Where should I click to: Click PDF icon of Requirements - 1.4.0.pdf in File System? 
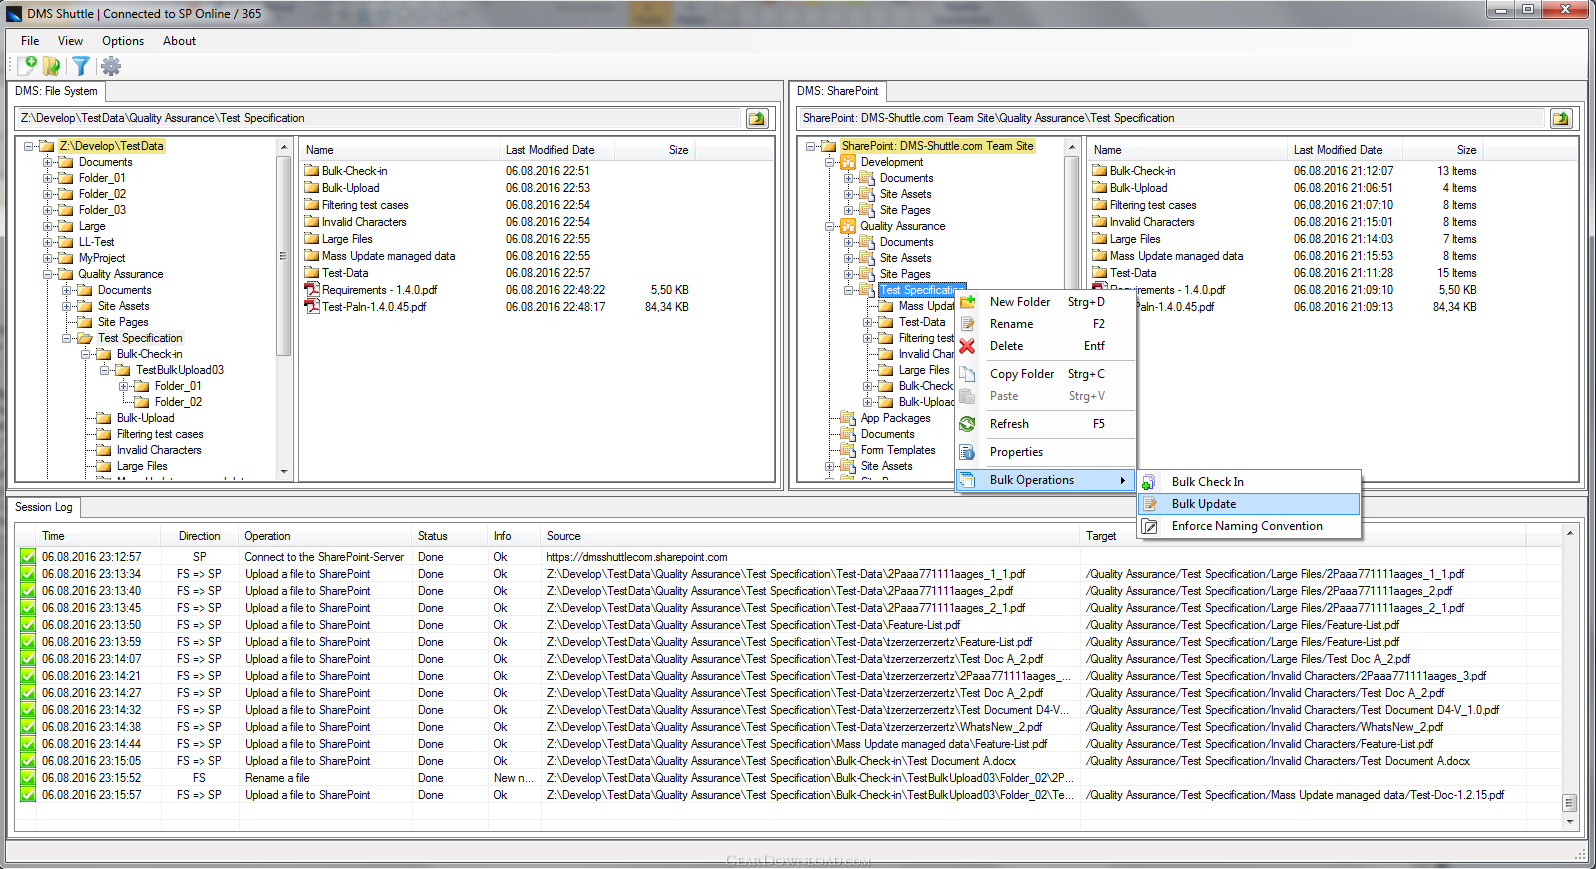coord(311,290)
